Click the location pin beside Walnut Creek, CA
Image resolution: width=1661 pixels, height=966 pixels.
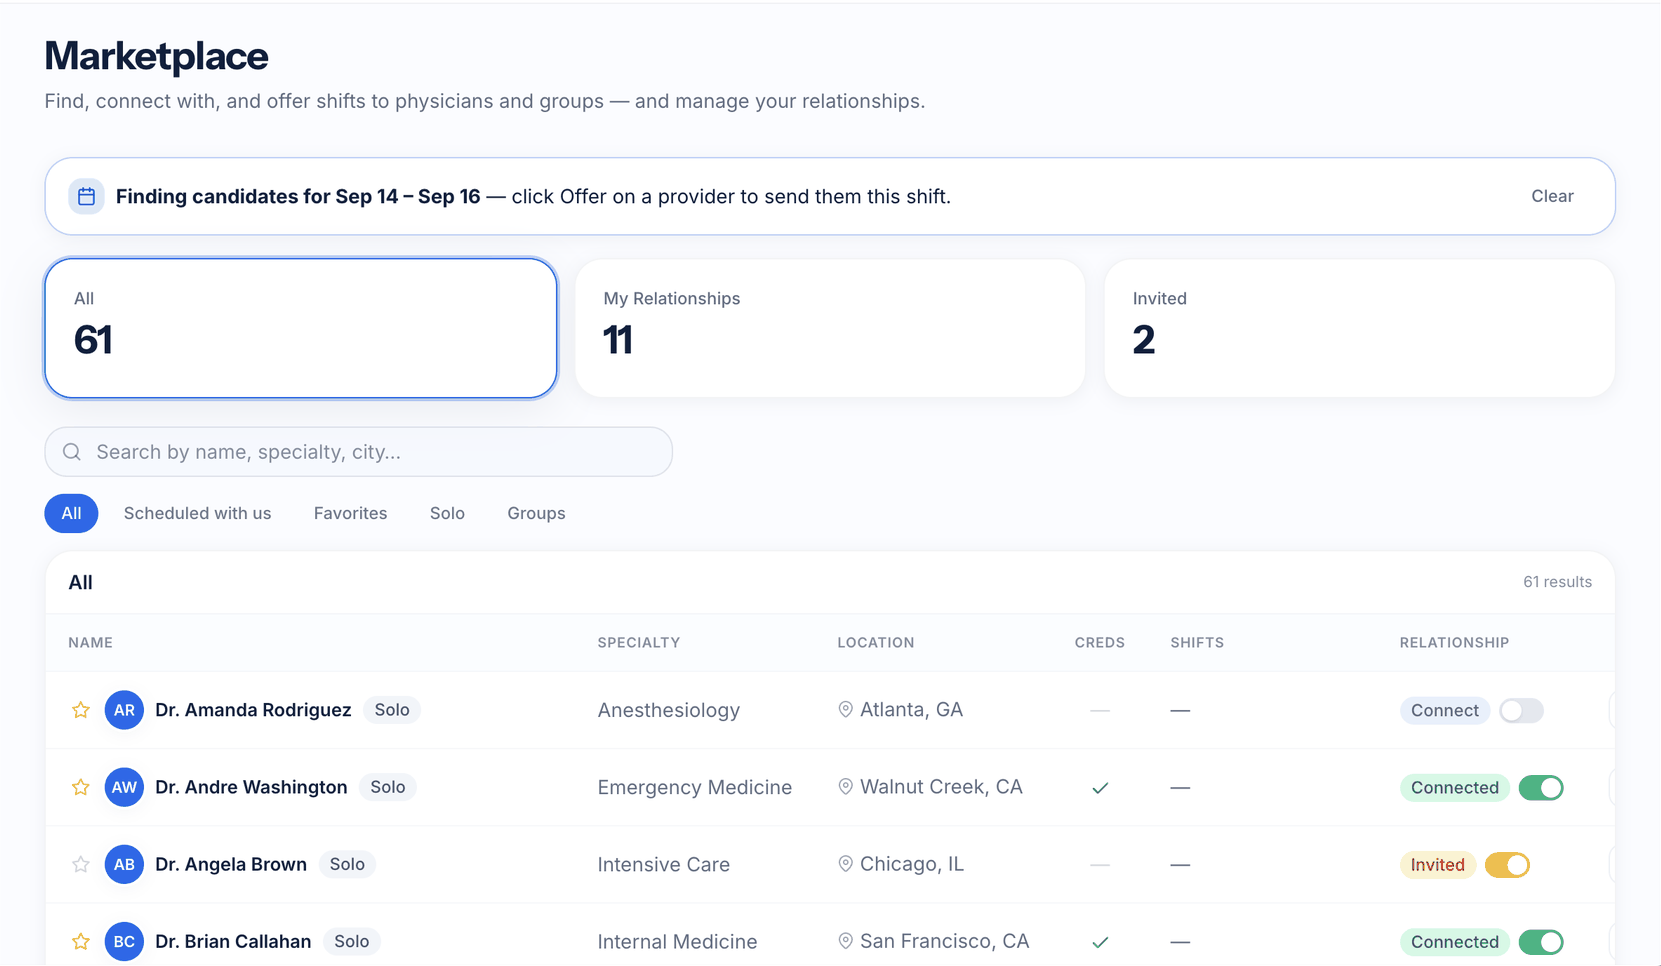pos(845,787)
